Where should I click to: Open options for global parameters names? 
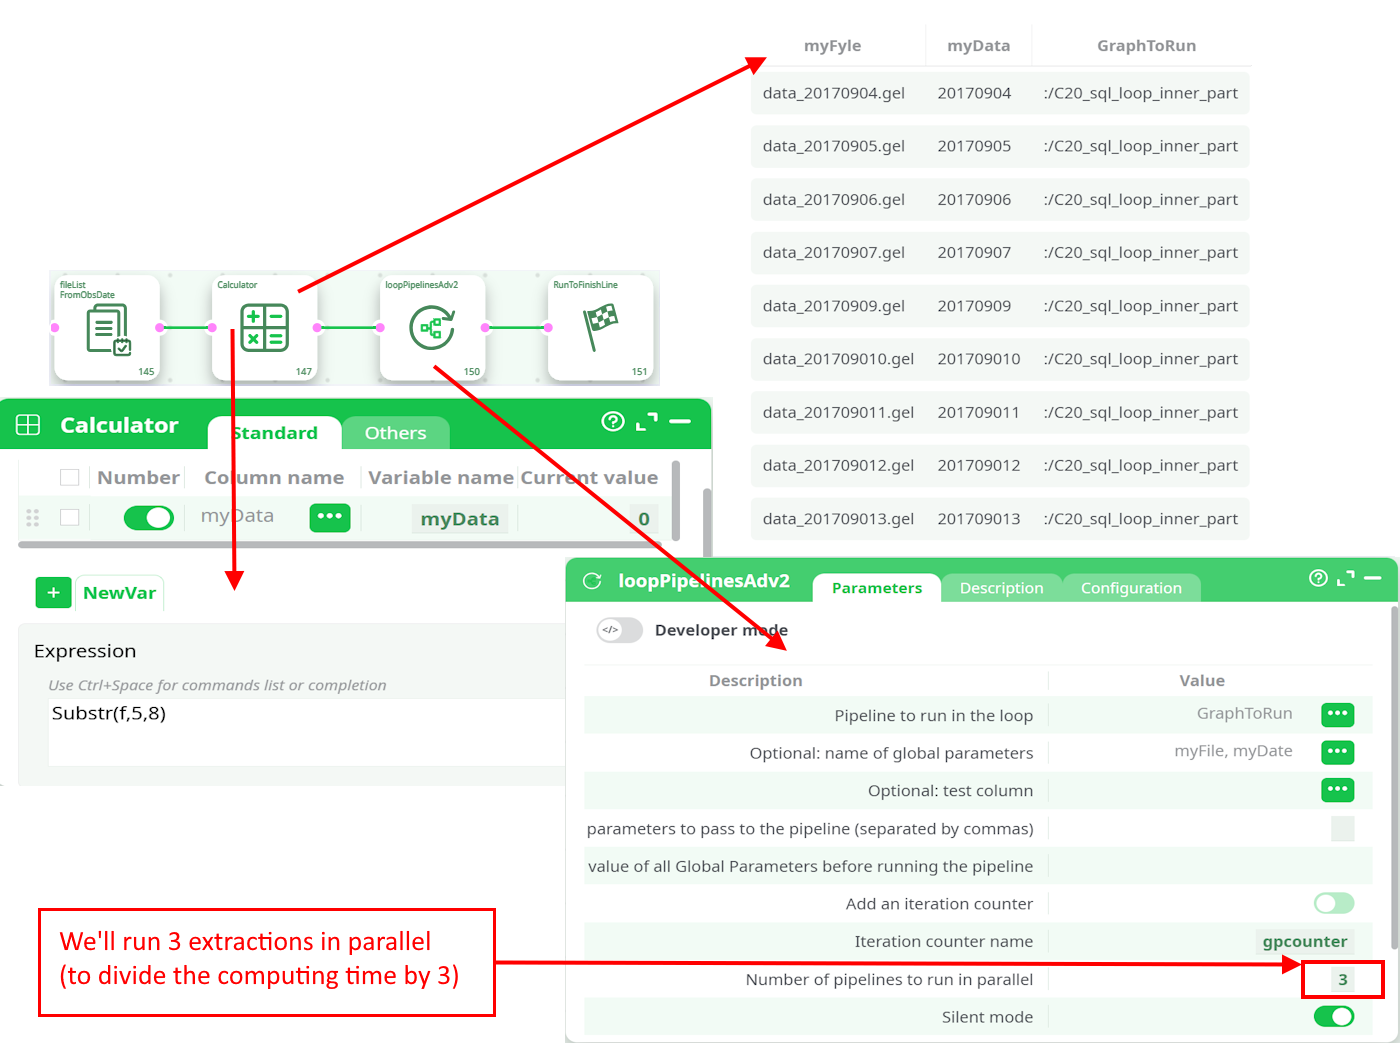coord(1337,752)
